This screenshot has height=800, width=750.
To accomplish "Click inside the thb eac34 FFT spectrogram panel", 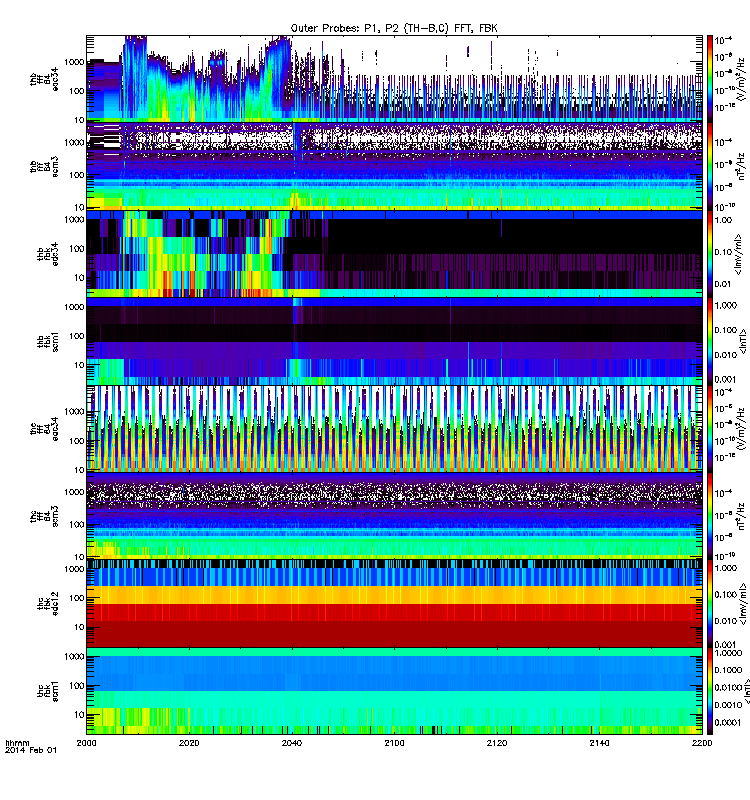I will click(x=394, y=78).
